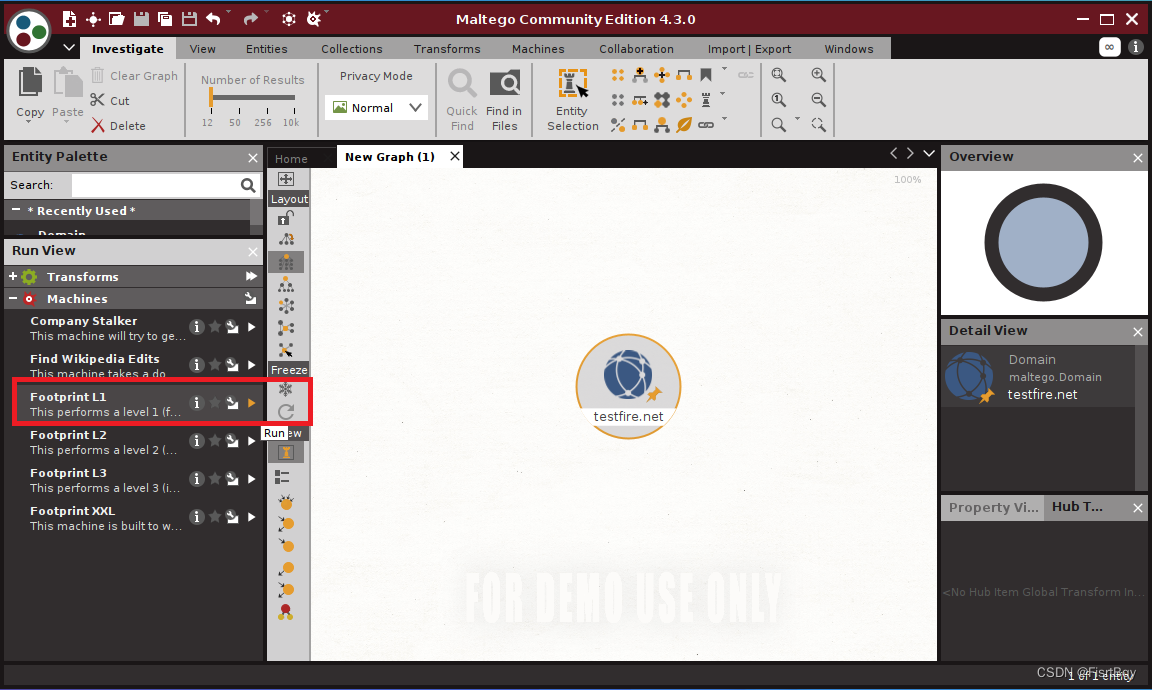Show info for Find Wikipedia Edits machine

point(196,365)
